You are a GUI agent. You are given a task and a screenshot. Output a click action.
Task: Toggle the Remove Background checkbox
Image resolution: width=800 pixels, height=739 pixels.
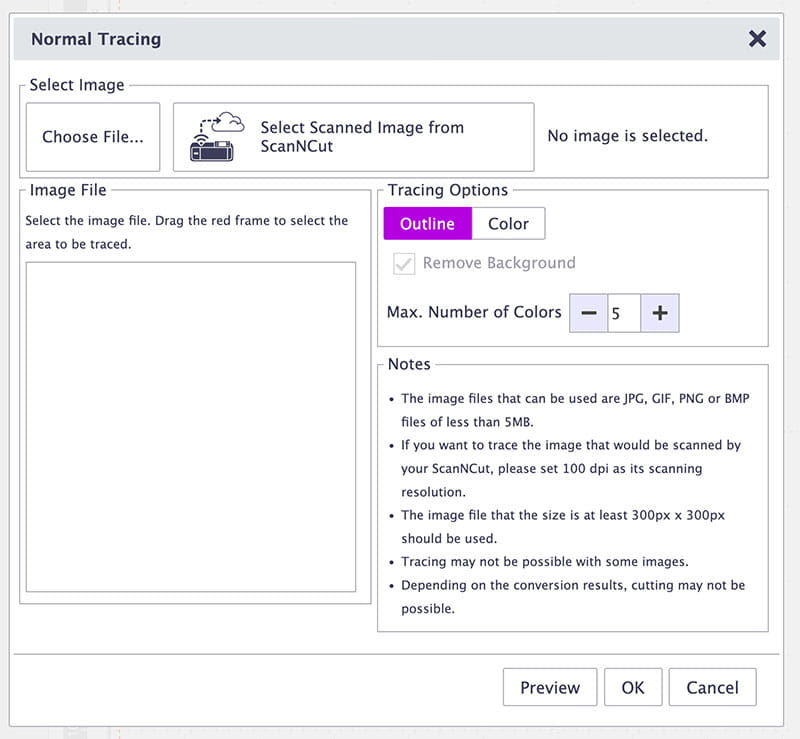coord(404,264)
